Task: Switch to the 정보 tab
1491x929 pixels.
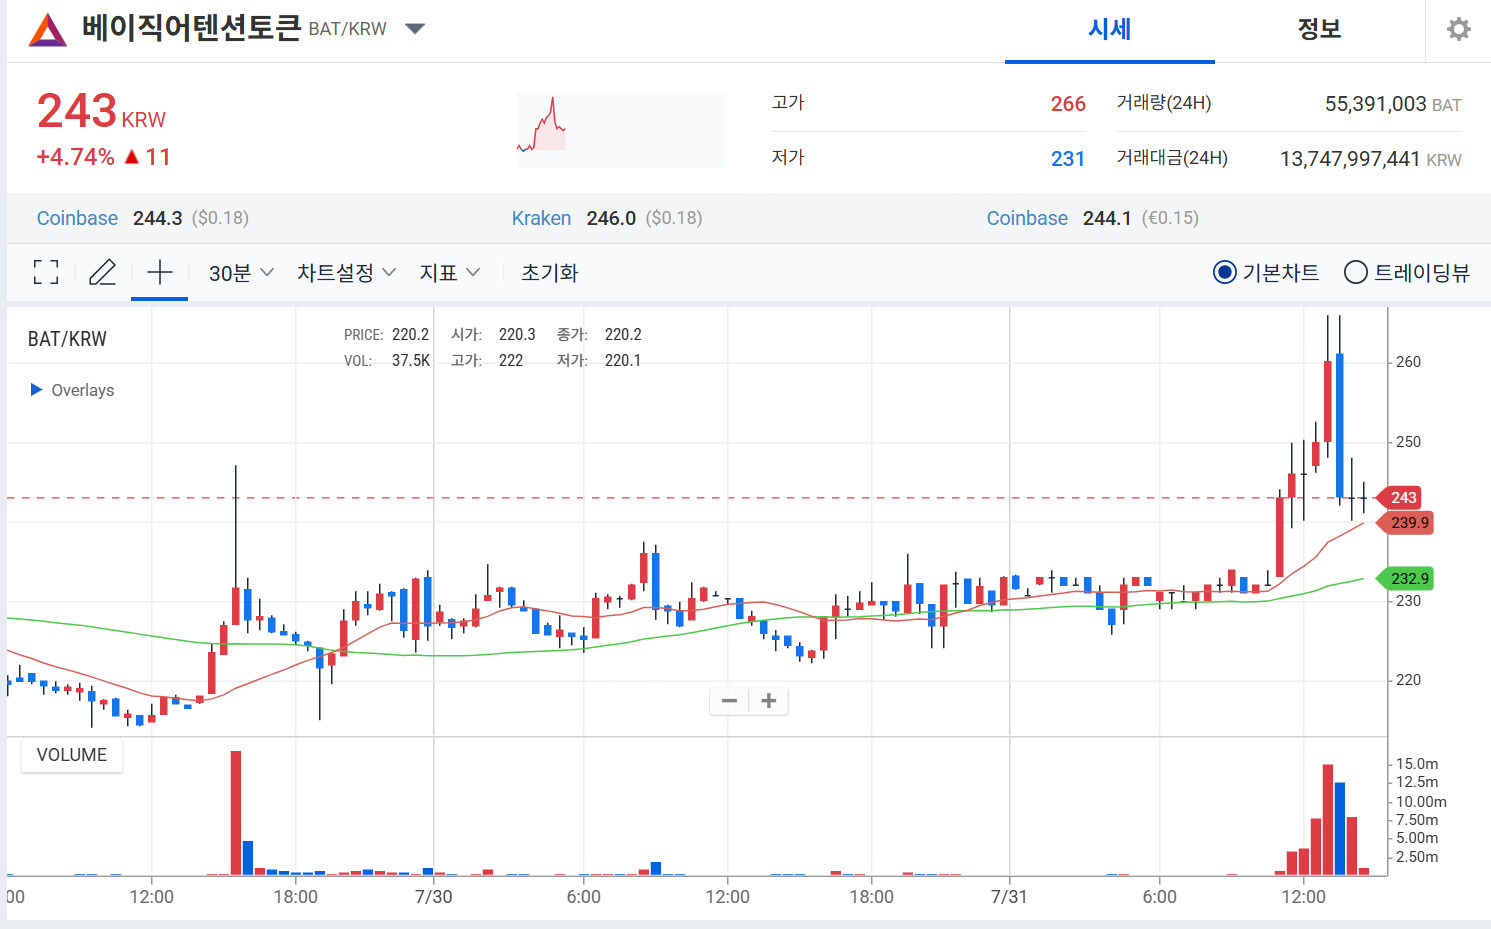Action: coord(1319,30)
